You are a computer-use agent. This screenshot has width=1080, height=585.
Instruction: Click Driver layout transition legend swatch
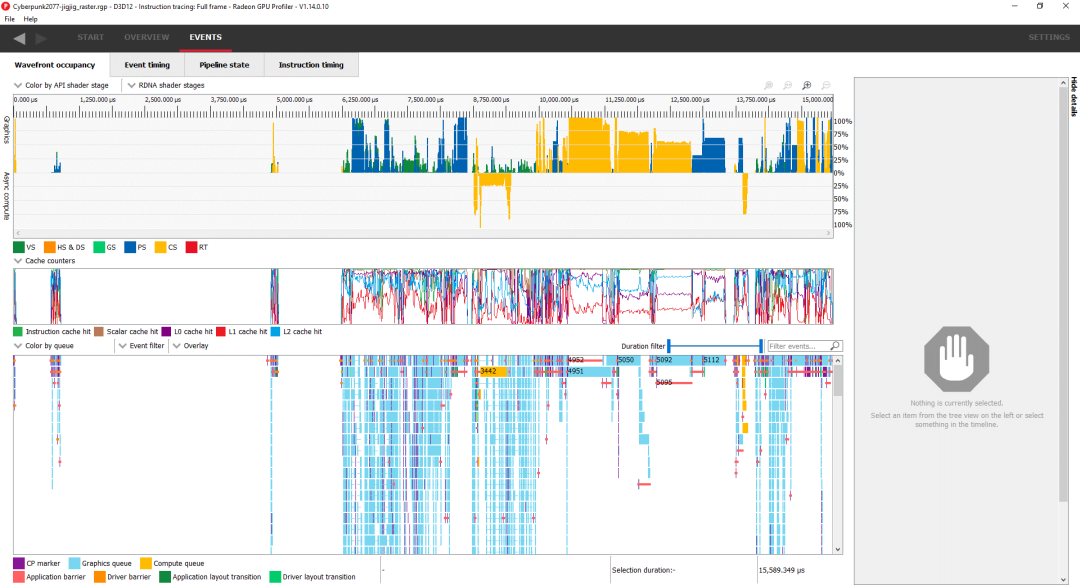(275, 577)
